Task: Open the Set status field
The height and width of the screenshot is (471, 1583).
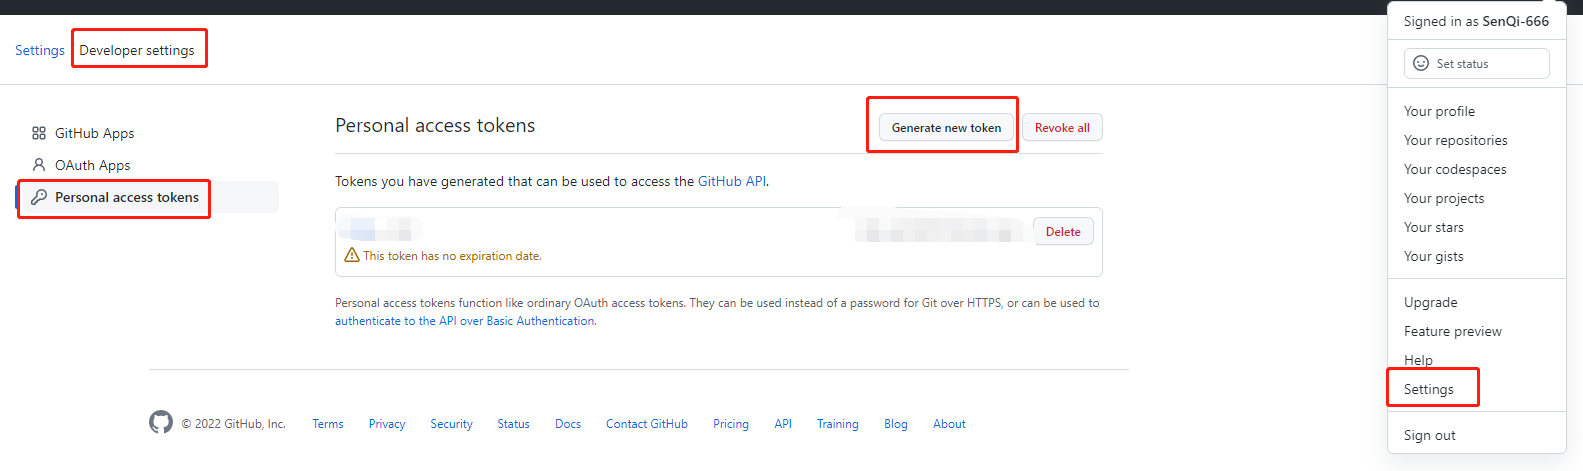Action: coord(1476,63)
